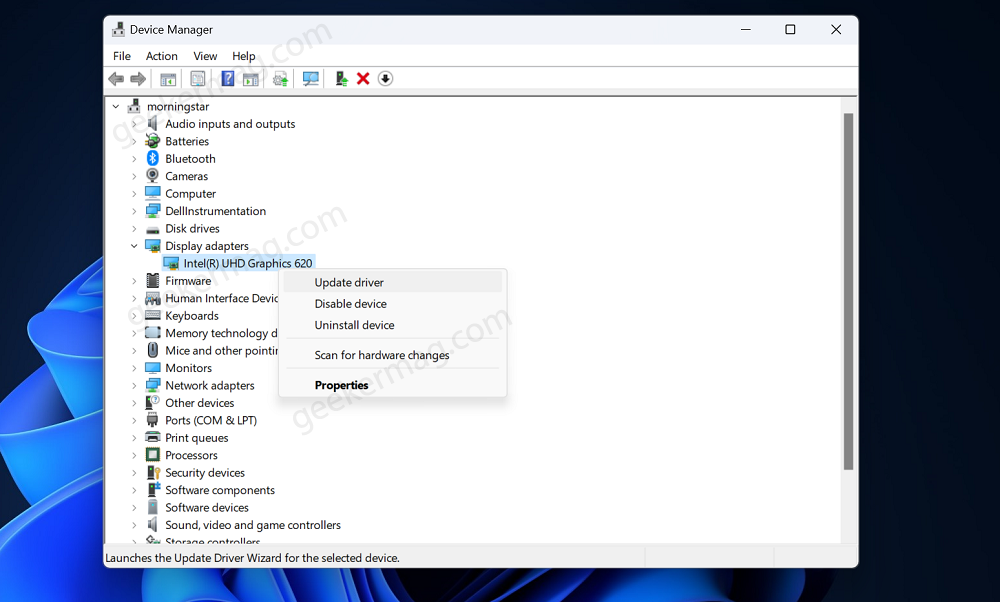Click the blue question mark Help icon
The width and height of the screenshot is (1000, 602).
[x=228, y=79]
